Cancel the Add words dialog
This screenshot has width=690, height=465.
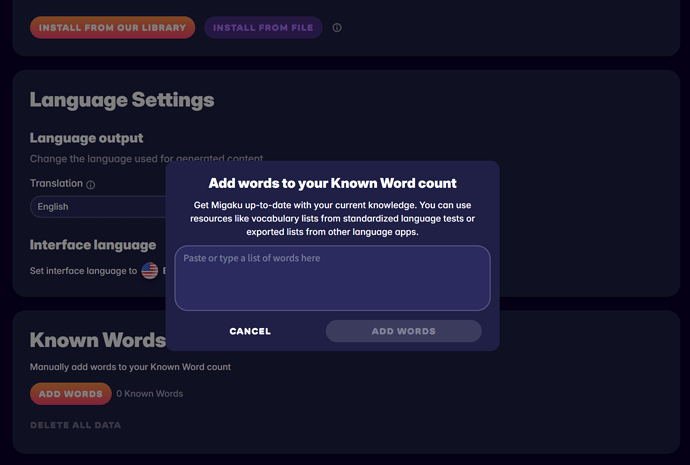point(250,331)
